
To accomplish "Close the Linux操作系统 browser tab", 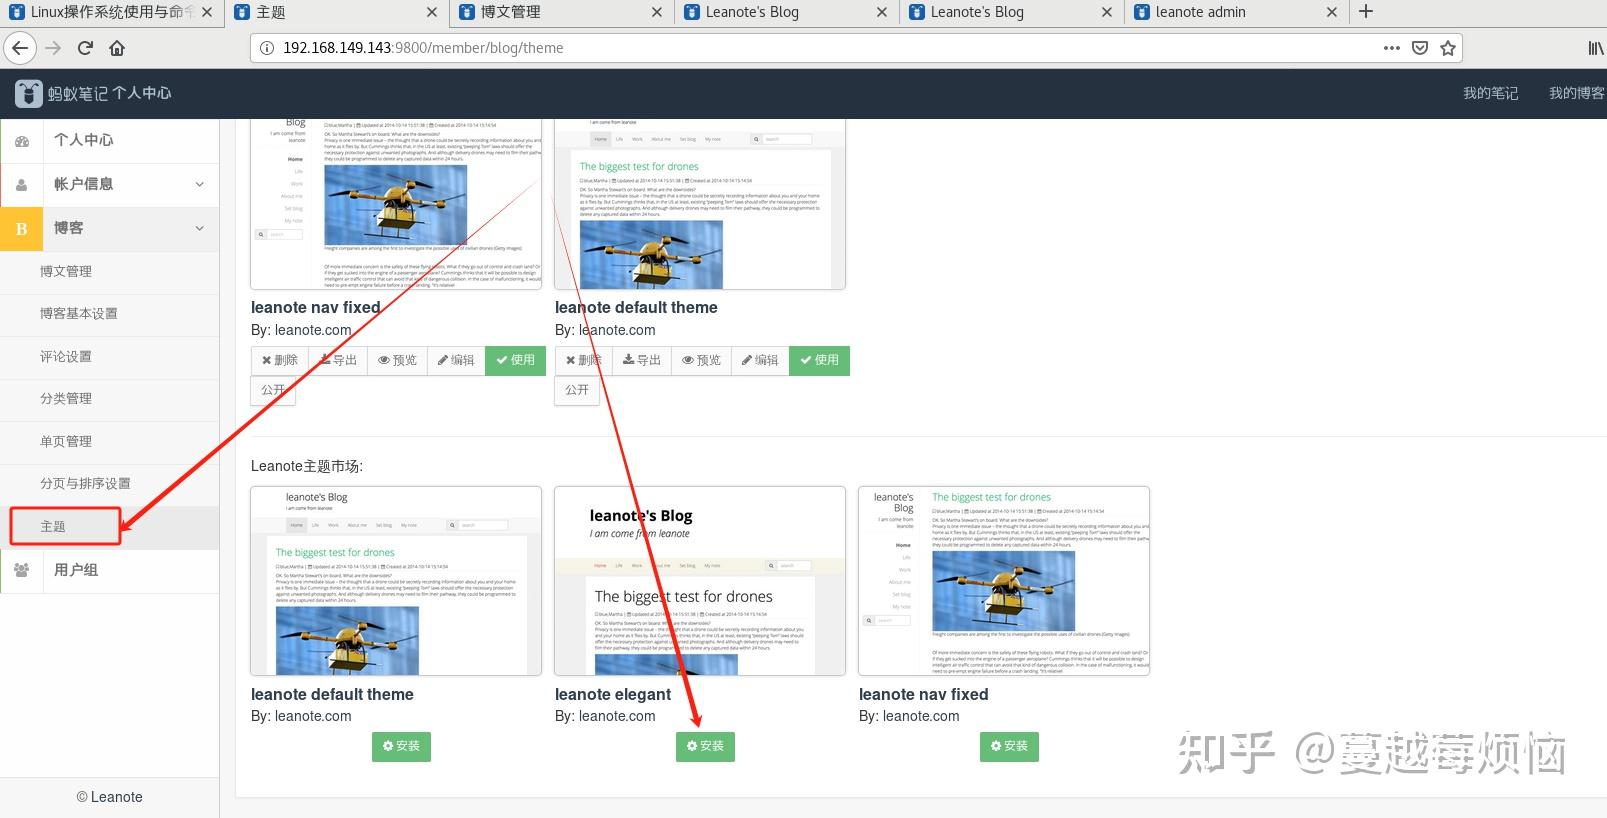I will click(206, 12).
